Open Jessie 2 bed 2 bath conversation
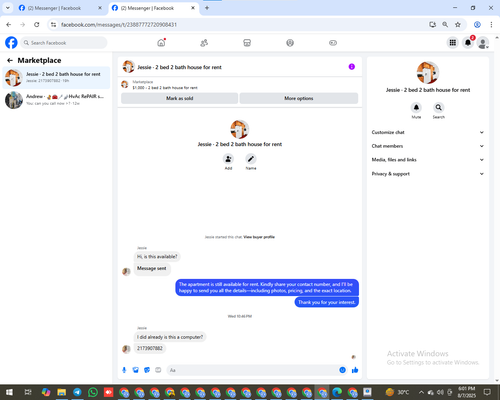The height and width of the screenshot is (400, 500). click(56, 77)
